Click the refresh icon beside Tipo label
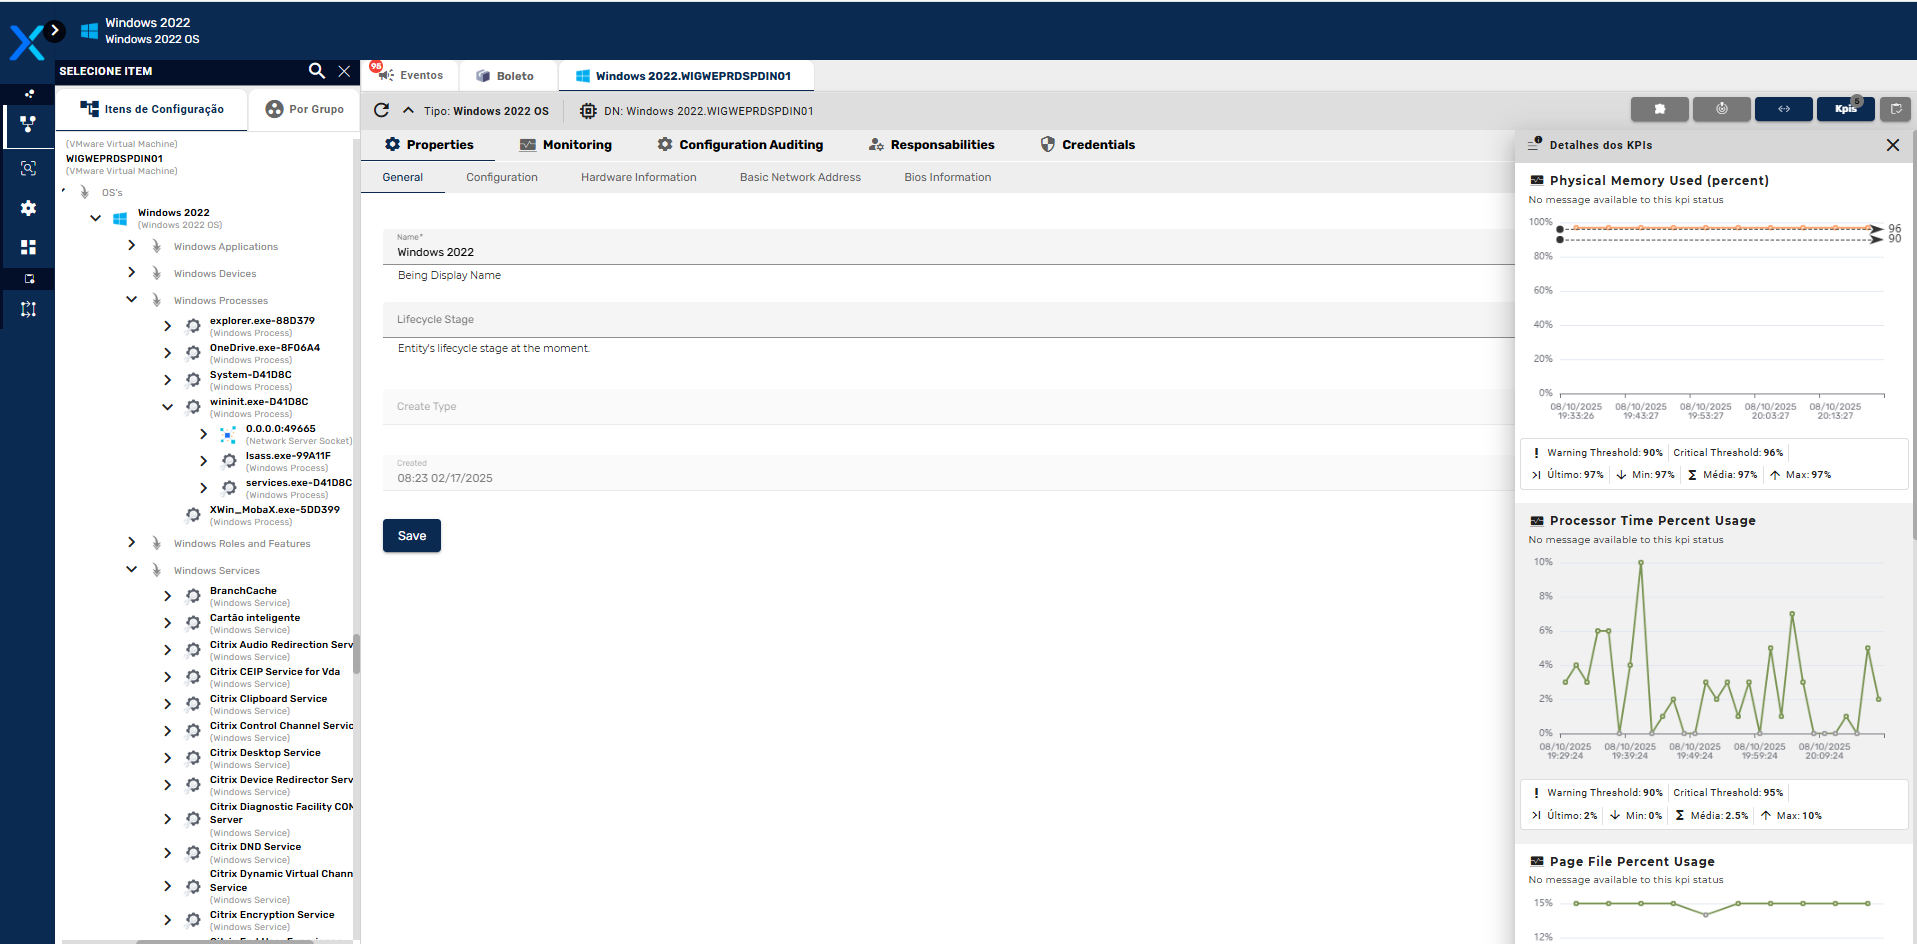 pos(381,111)
